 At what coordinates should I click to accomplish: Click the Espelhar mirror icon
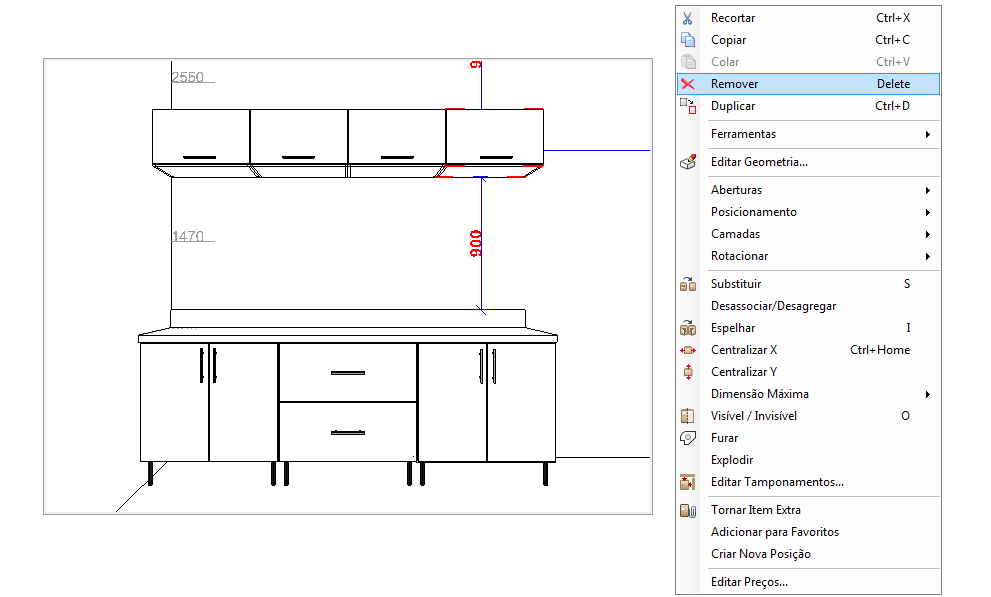(687, 328)
